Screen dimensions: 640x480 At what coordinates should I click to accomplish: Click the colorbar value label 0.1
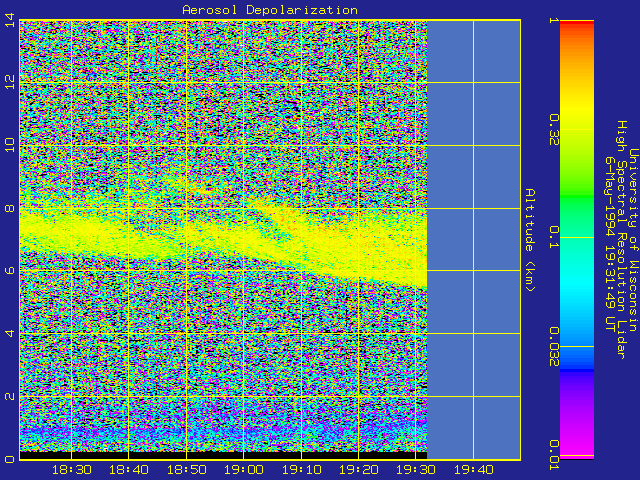[x=553, y=238]
